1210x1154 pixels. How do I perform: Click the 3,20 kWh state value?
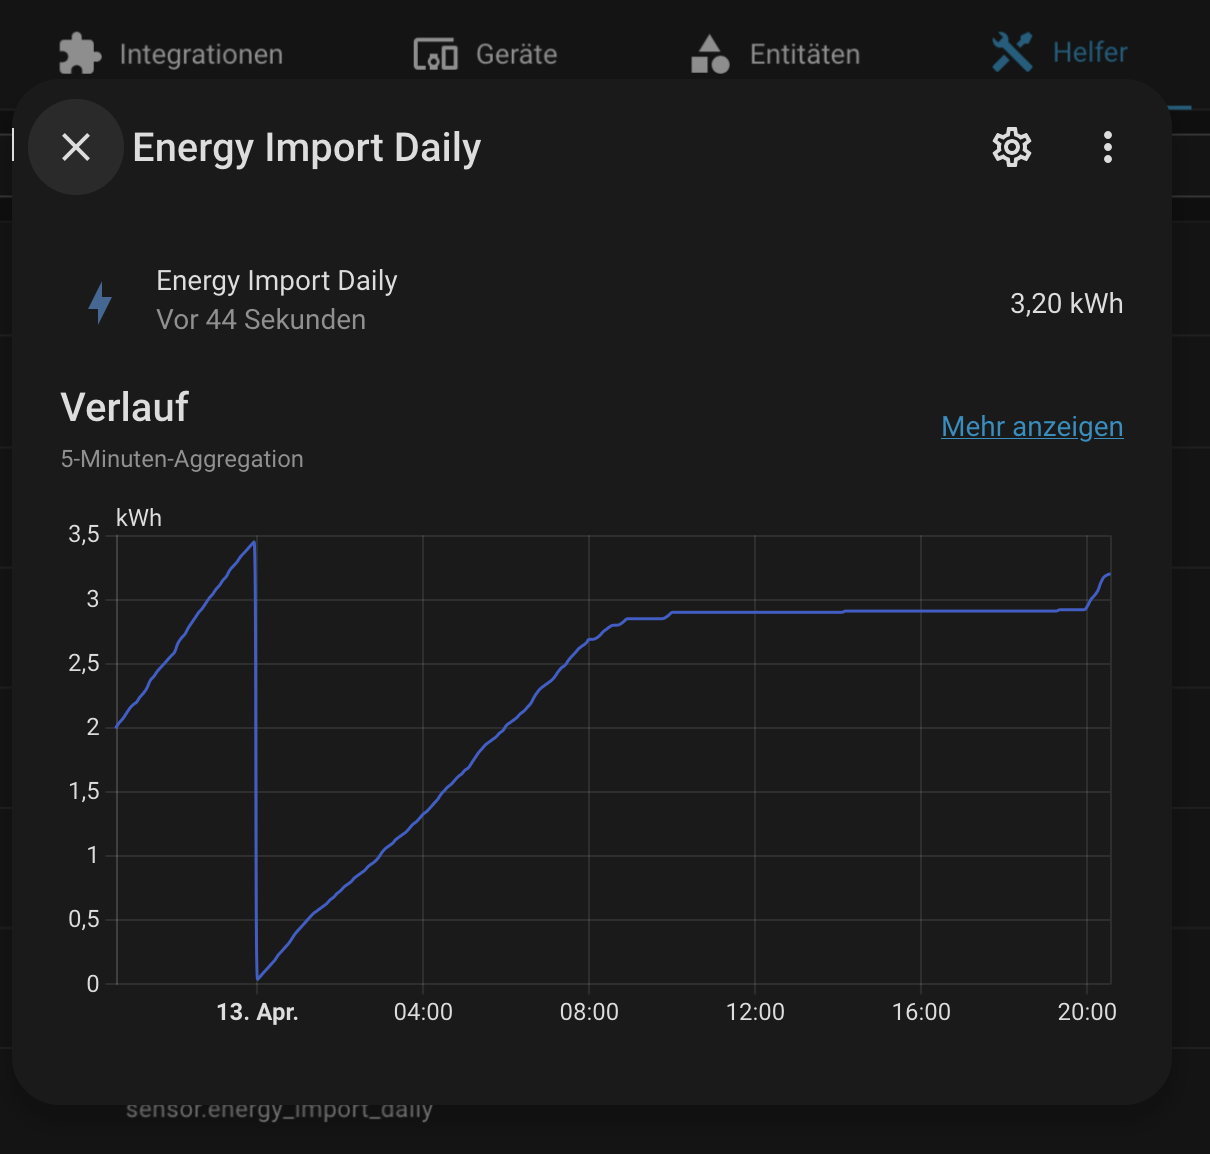(1066, 304)
